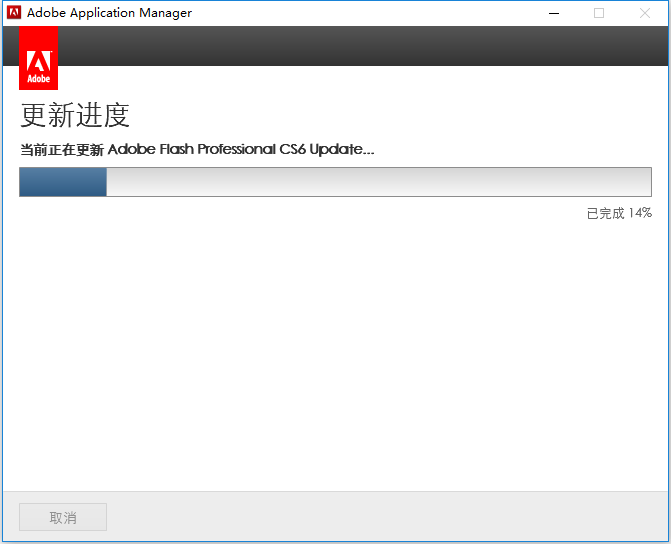Click the 已完成 completion label
The height and width of the screenshot is (544, 671).
tap(605, 213)
